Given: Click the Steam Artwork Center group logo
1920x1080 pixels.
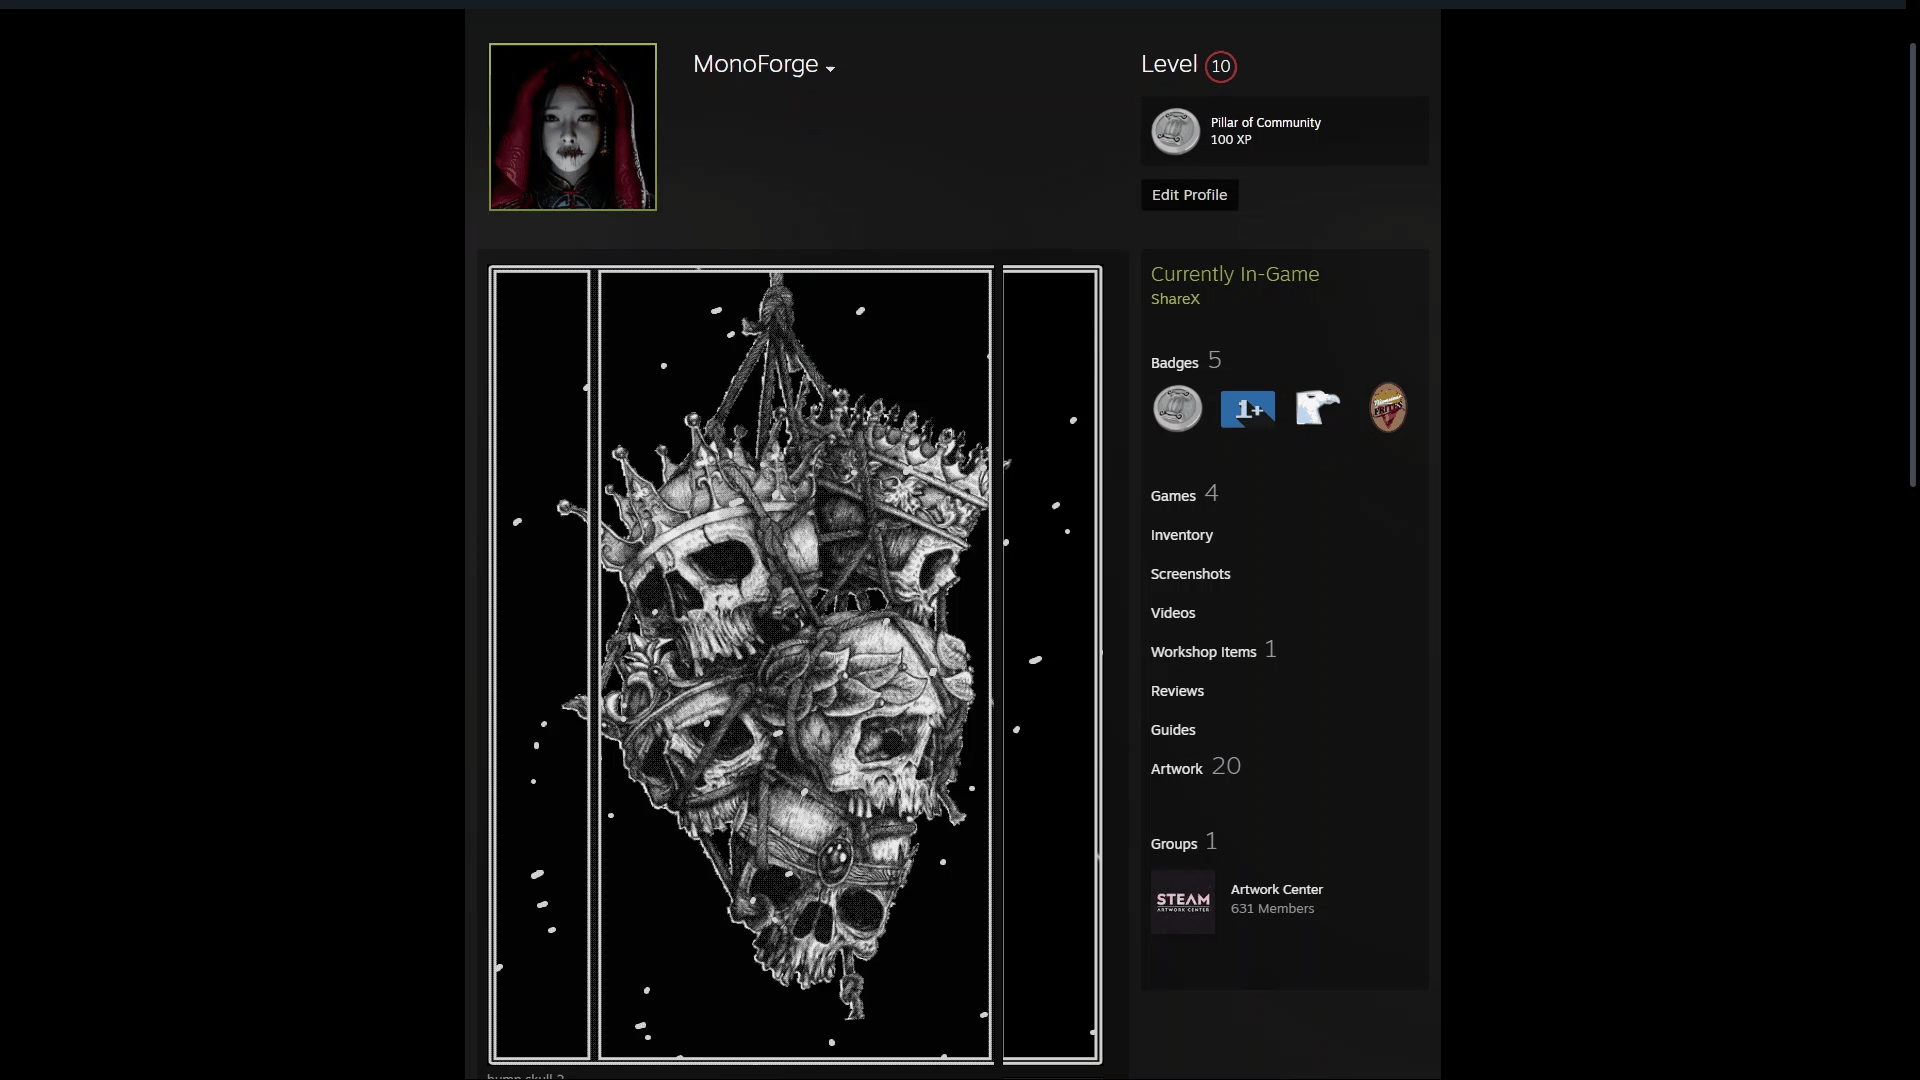Looking at the screenshot, I should point(1183,902).
